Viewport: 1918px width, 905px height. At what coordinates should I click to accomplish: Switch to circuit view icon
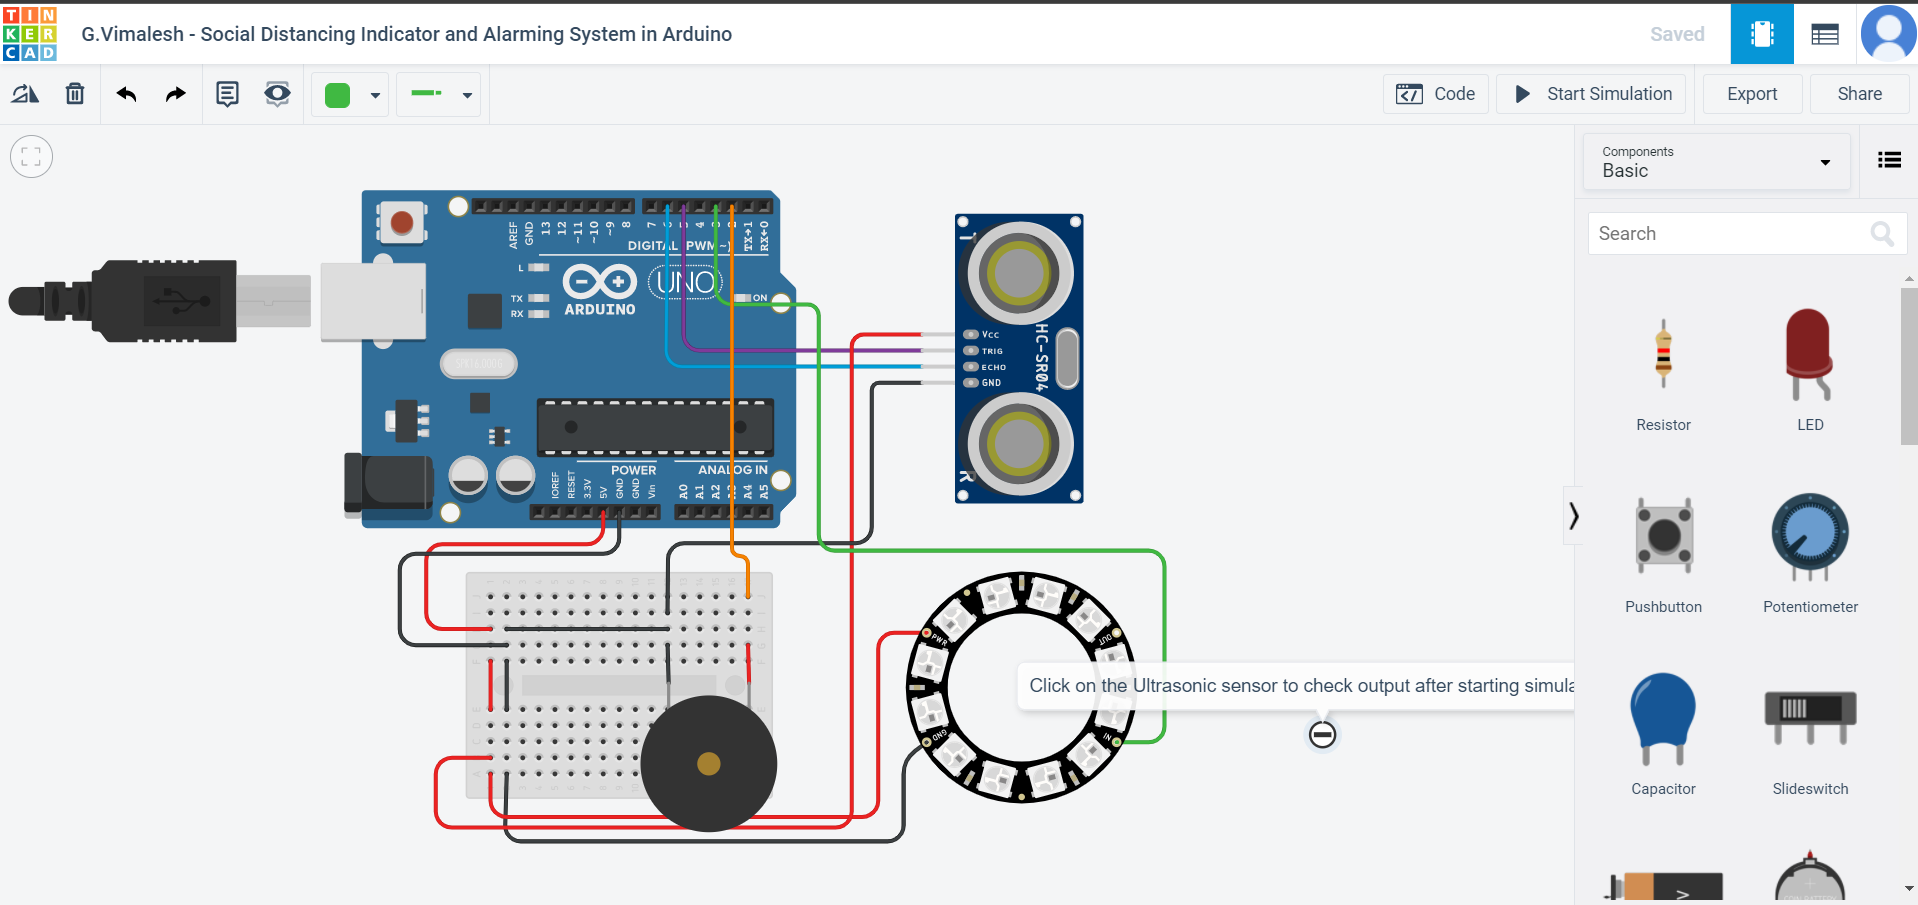[1762, 34]
